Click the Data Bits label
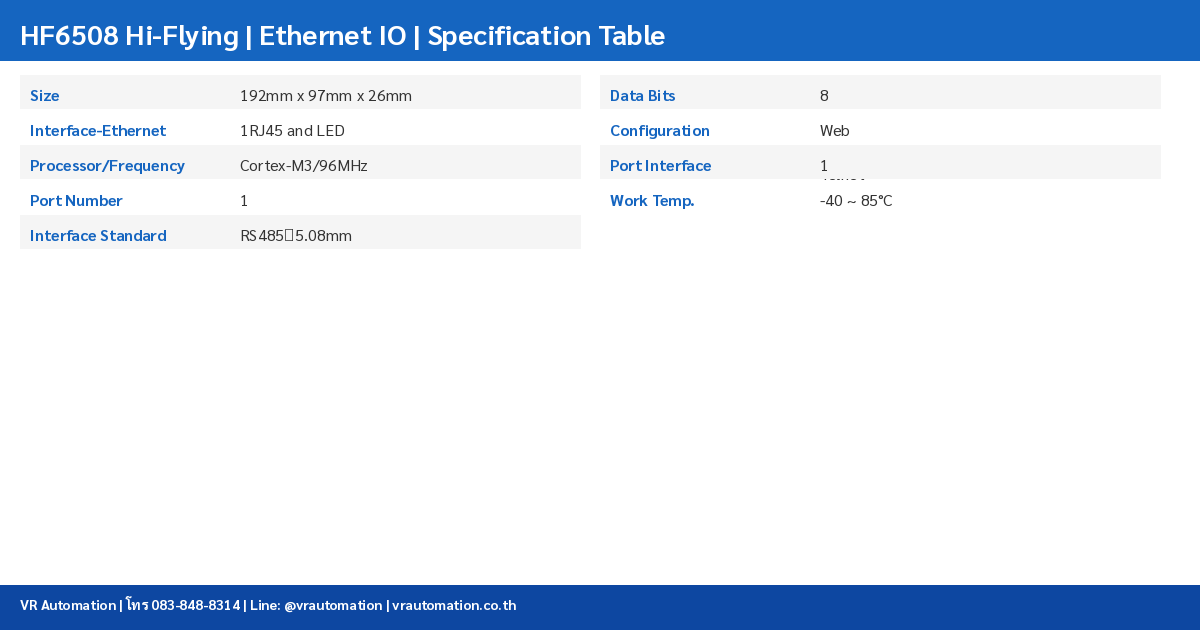The height and width of the screenshot is (630, 1200). [x=643, y=96]
